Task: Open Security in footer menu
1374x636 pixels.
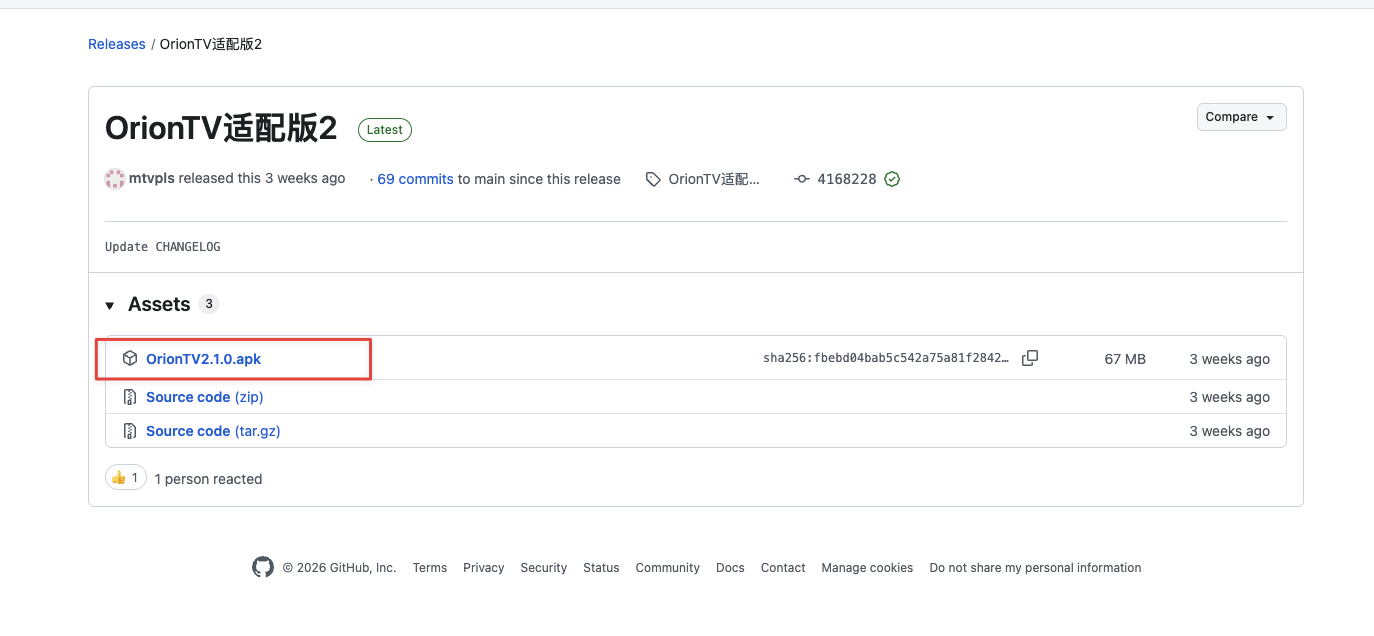Action: coord(543,567)
